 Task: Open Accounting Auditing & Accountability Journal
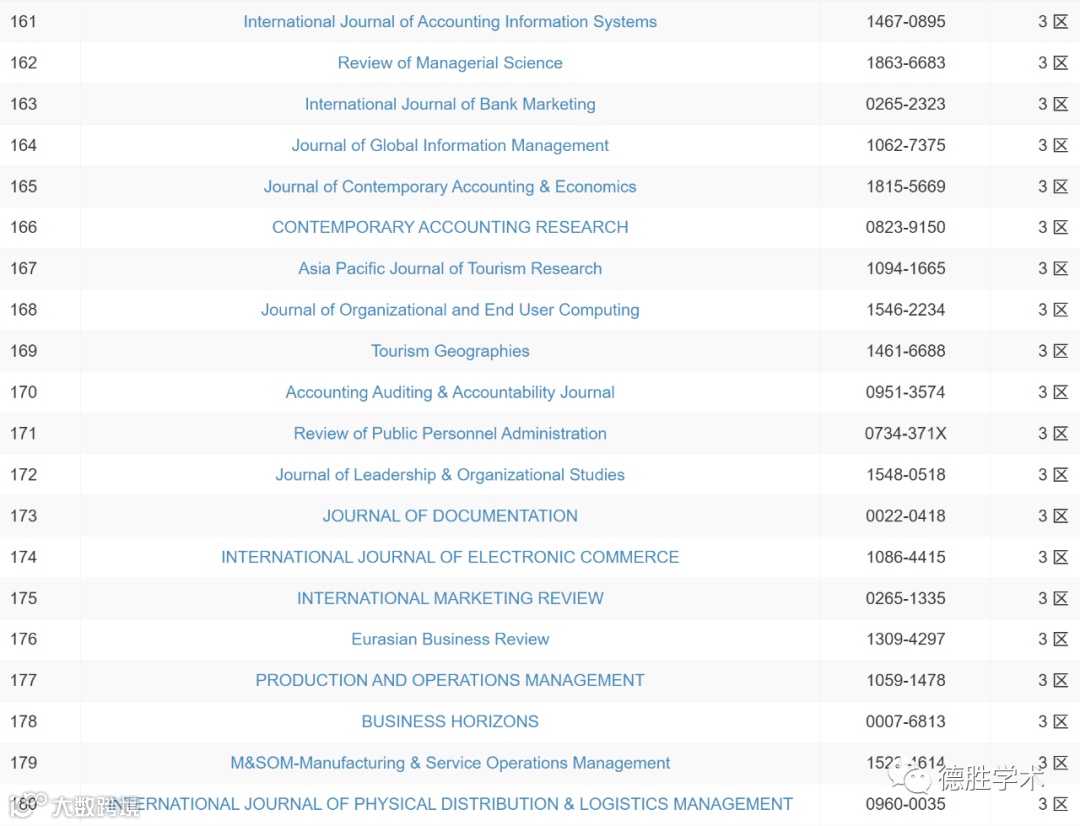(450, 393)
